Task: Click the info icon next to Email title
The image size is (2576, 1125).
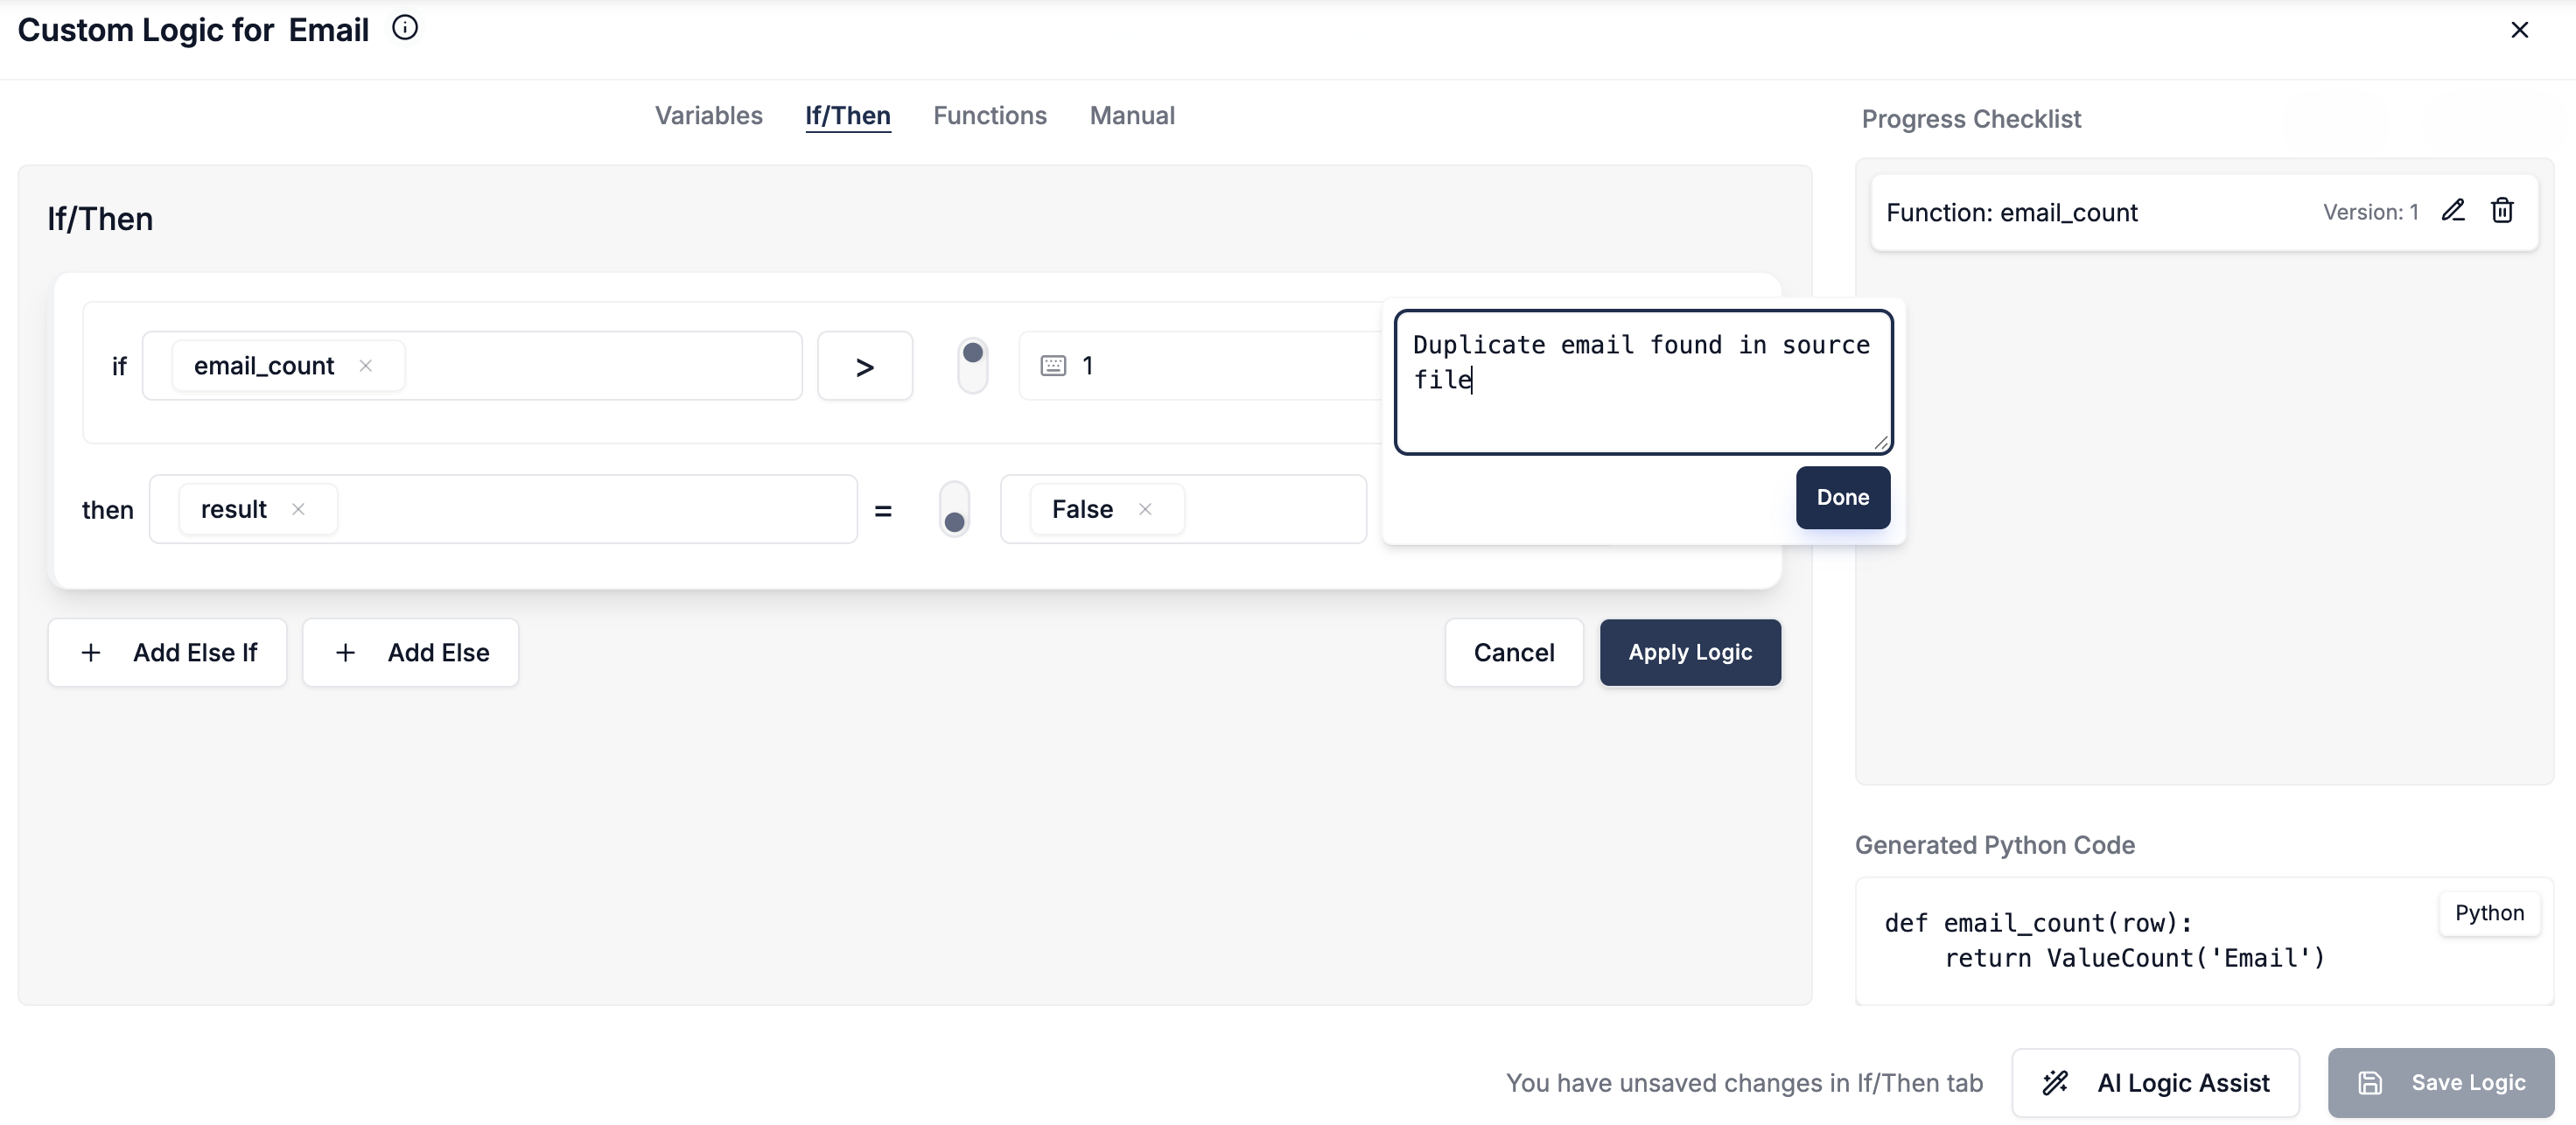Action: coord(405,28)
